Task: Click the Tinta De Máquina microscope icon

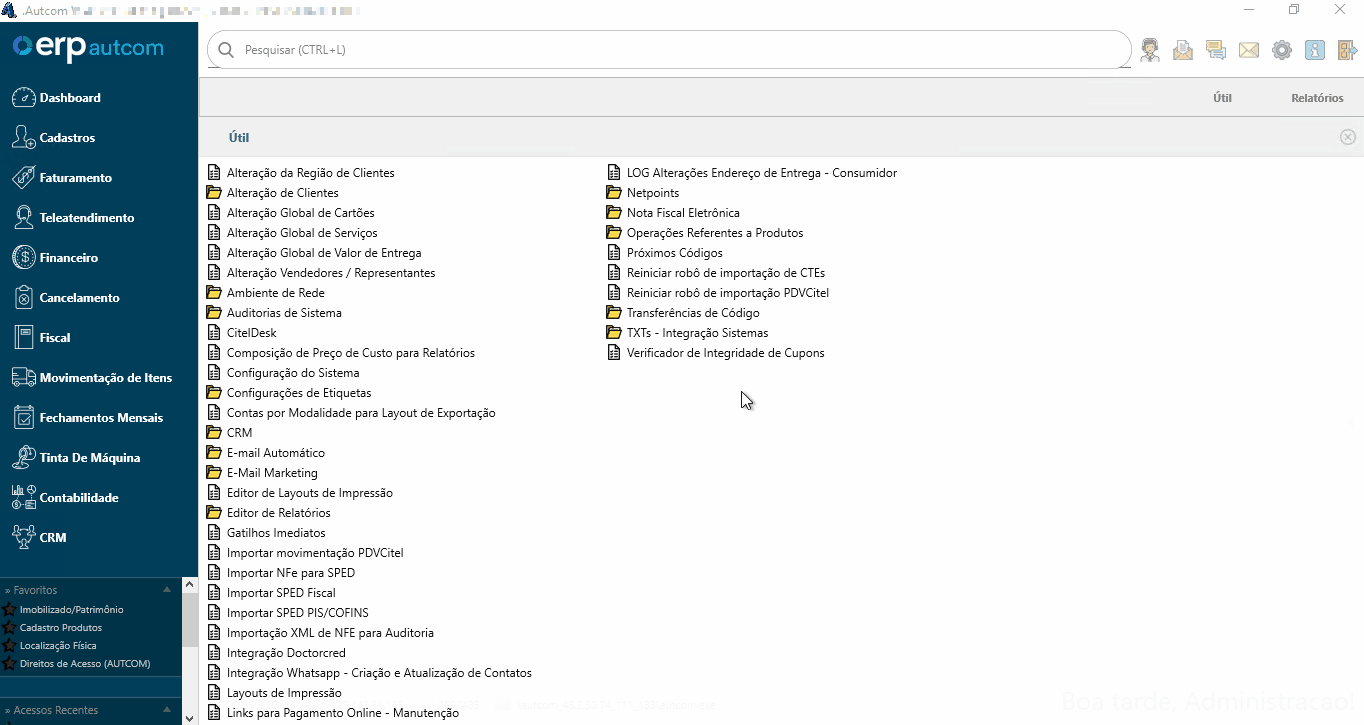Action: click(x=23, y=458)
